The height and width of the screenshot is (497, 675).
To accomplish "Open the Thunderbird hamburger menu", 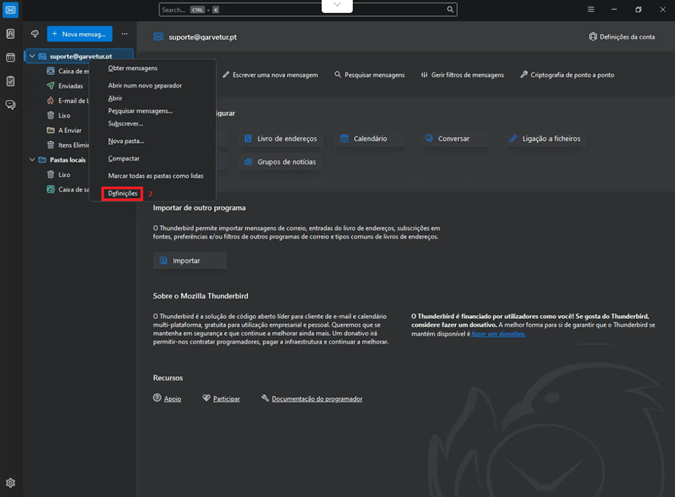I will click(x=591, y=9).
